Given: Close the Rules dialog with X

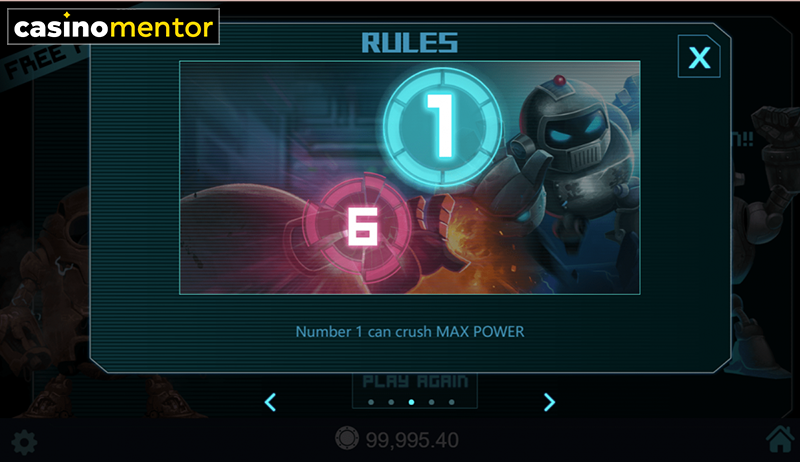Looking at the screenshot, I should point(699,56).
